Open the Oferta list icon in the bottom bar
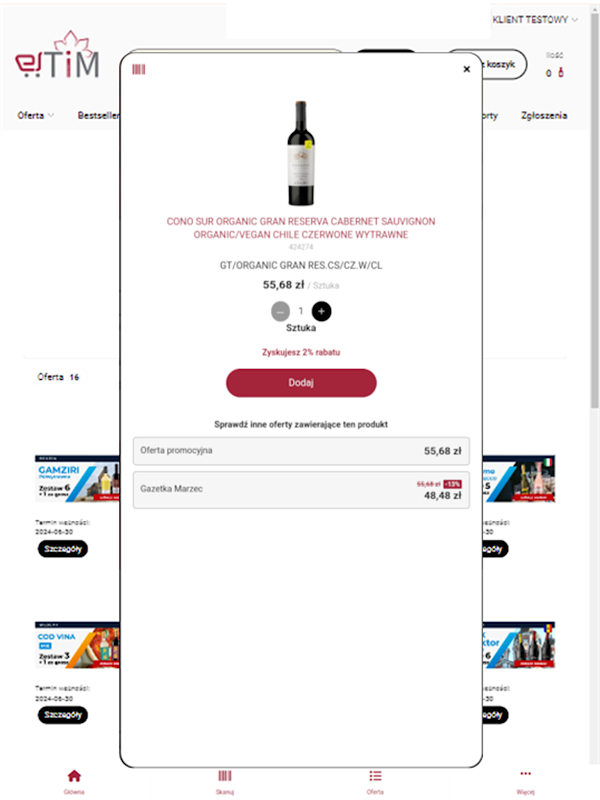600x800 pixels. (376, 776)
